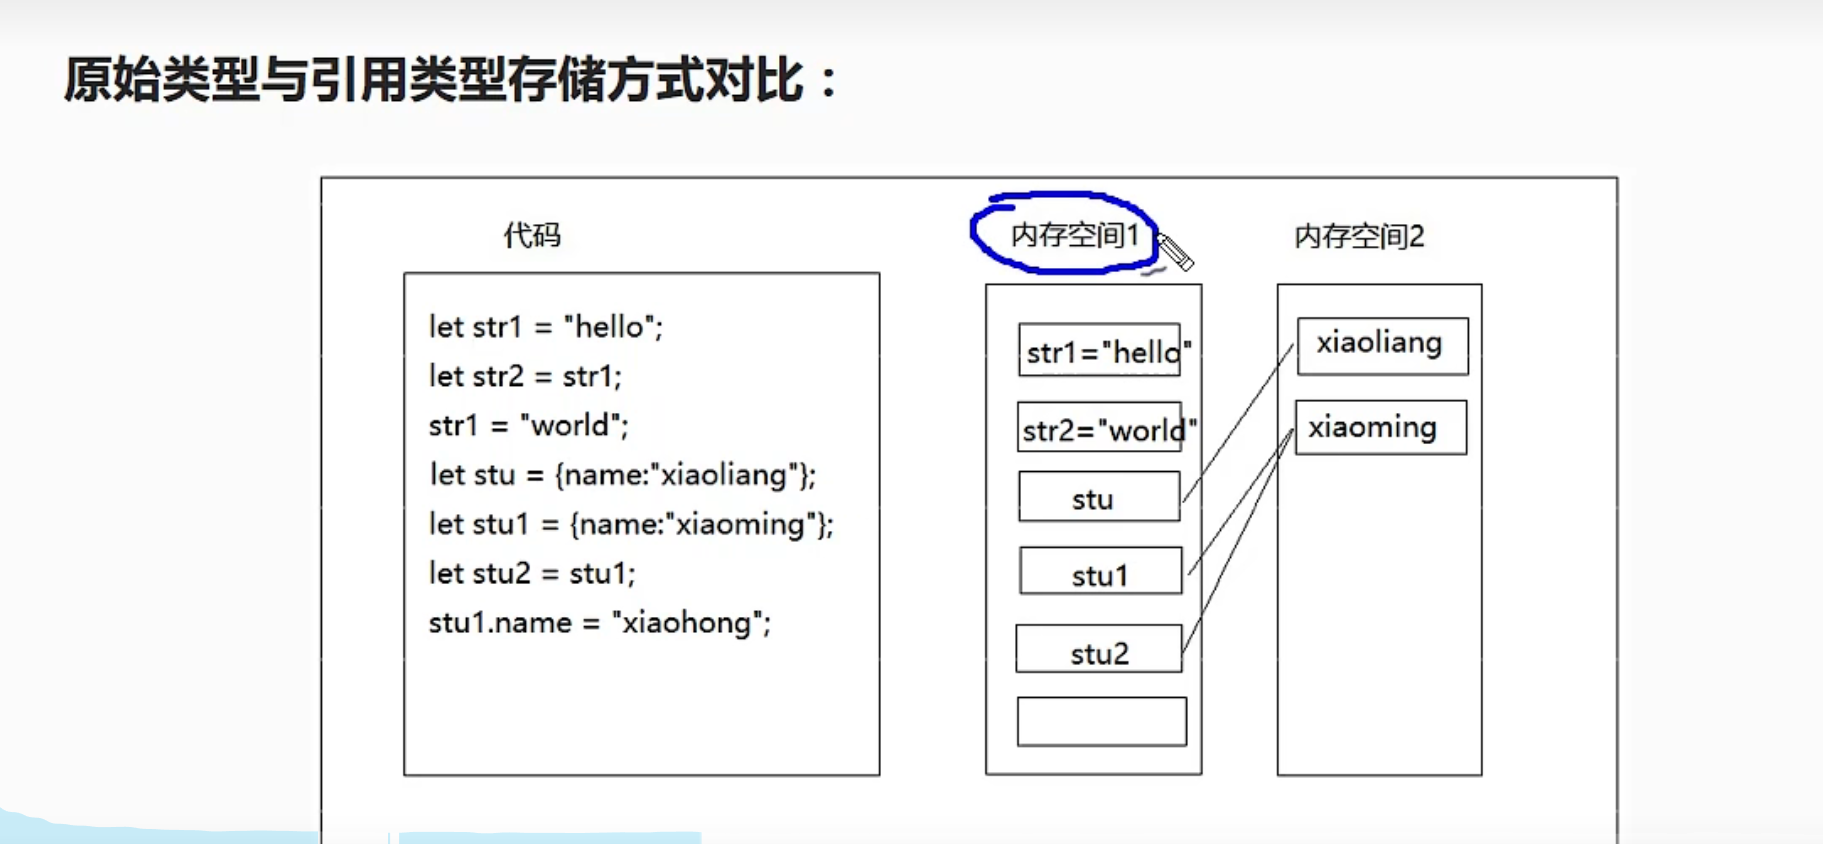
Task: Select the stu box in memory space 1
Action: pyautogui.click(x=1098, y=498)
